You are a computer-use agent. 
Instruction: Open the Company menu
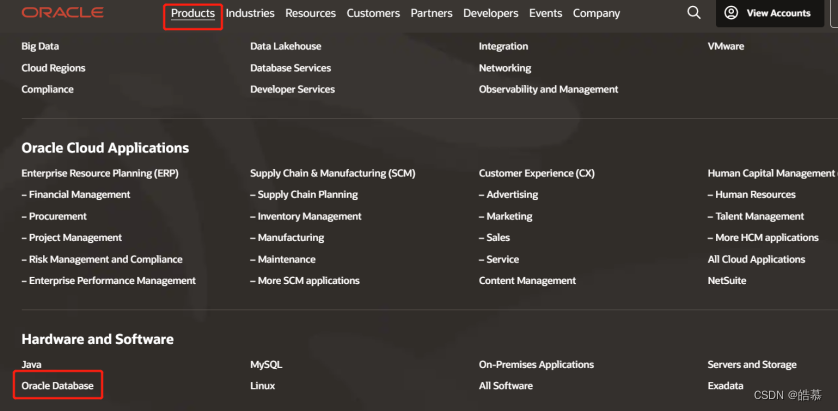(596, 13)
